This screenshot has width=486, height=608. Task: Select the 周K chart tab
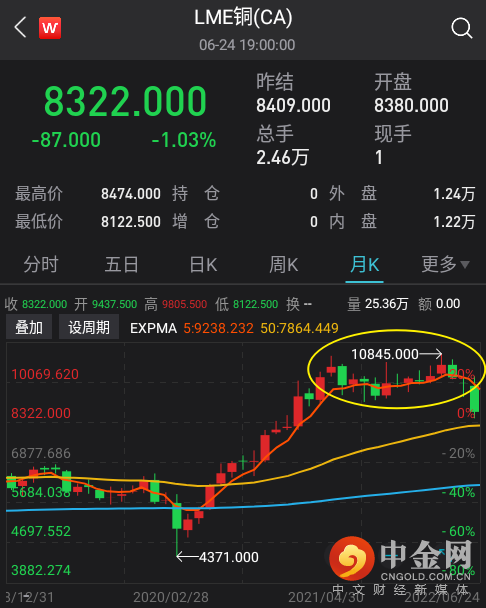pyautogui.click(x=284, y=264)
